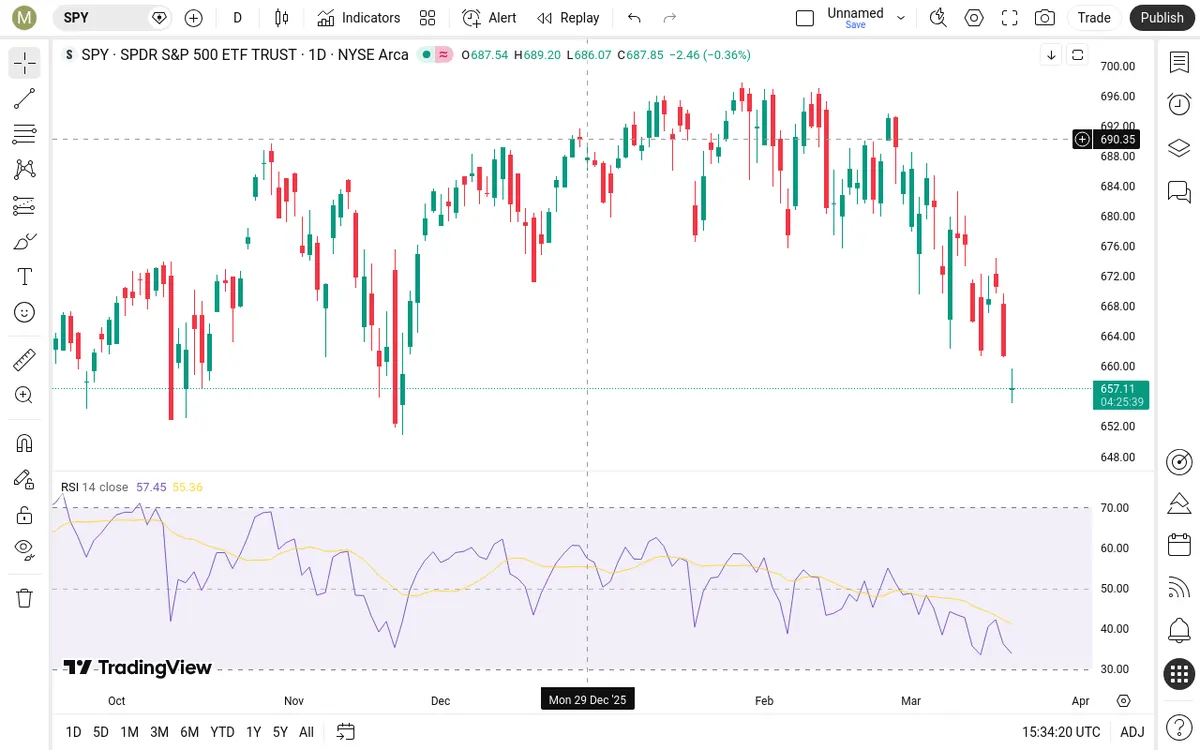Image resolution: width=1200 pixels, height=750 pixels.
Task: Undo the last chart action
Action: tap(634, 17)
